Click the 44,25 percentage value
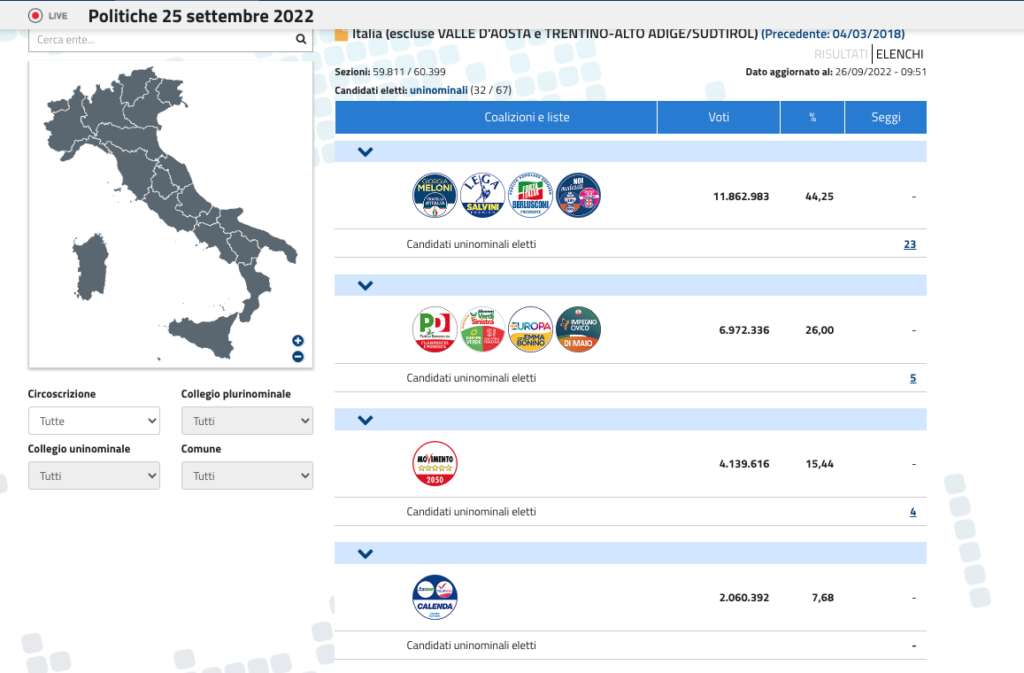The image size is (1024, 673). (x=819, y=196)
